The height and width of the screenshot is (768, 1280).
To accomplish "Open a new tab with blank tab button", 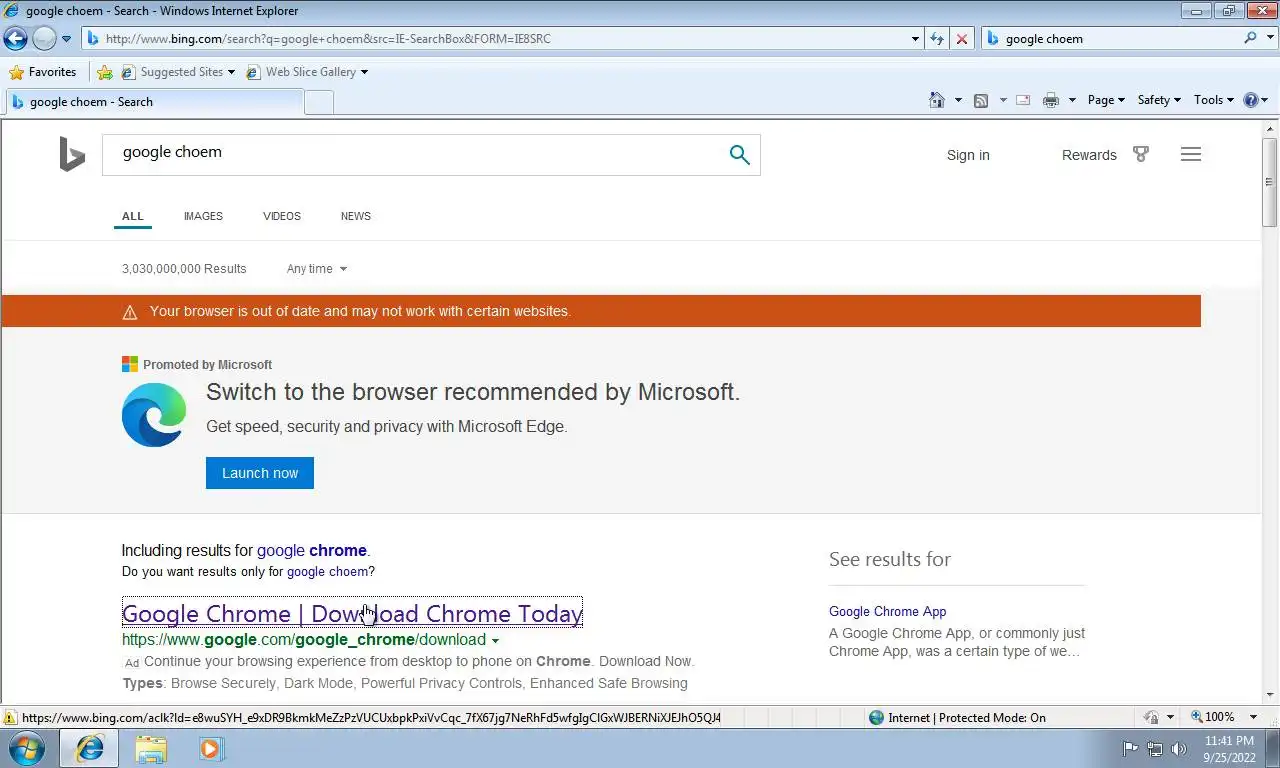I will pos(318,102).
